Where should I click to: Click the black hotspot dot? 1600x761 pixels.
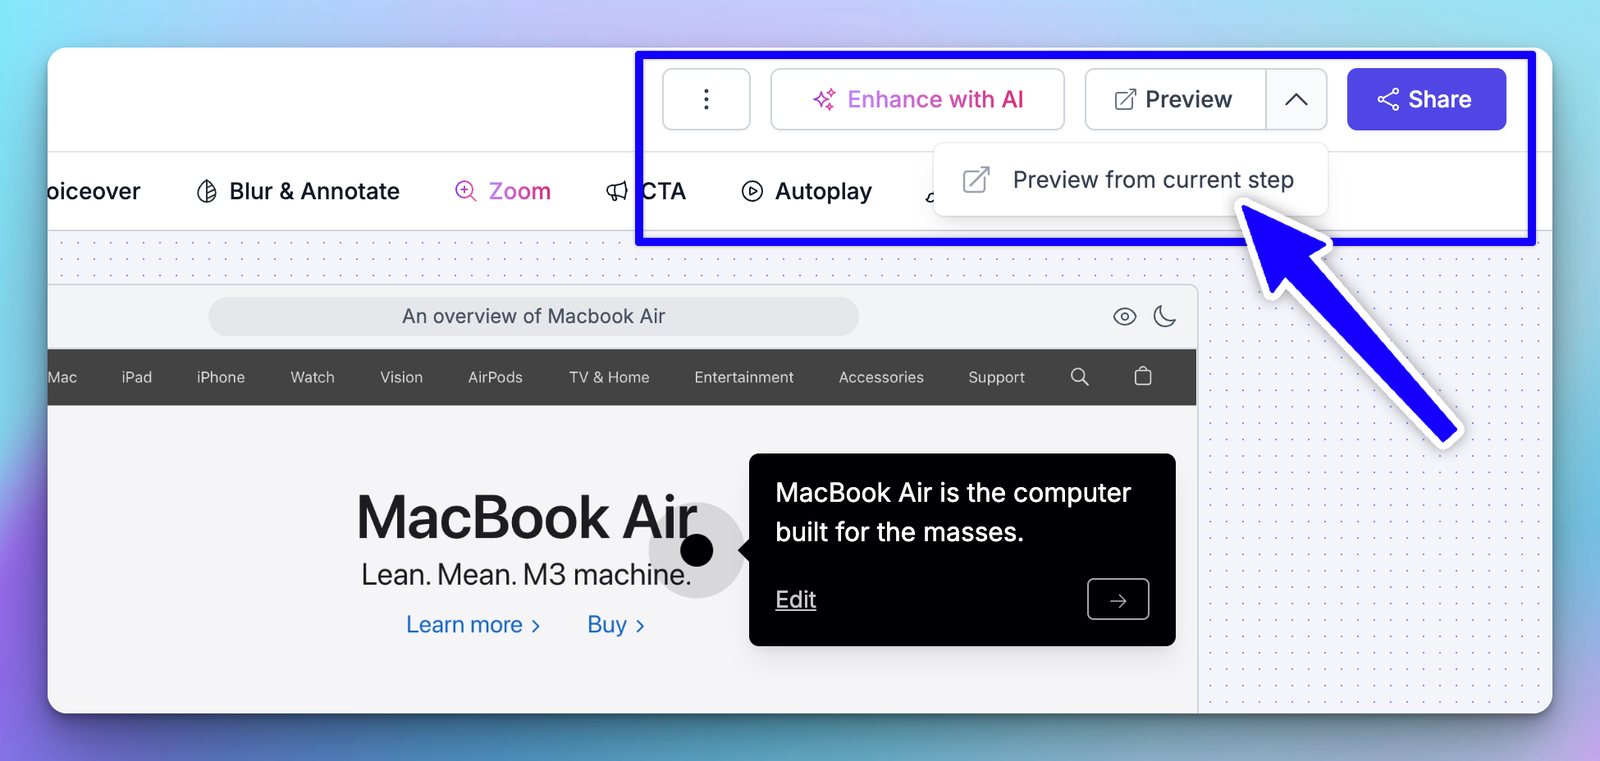696,550
